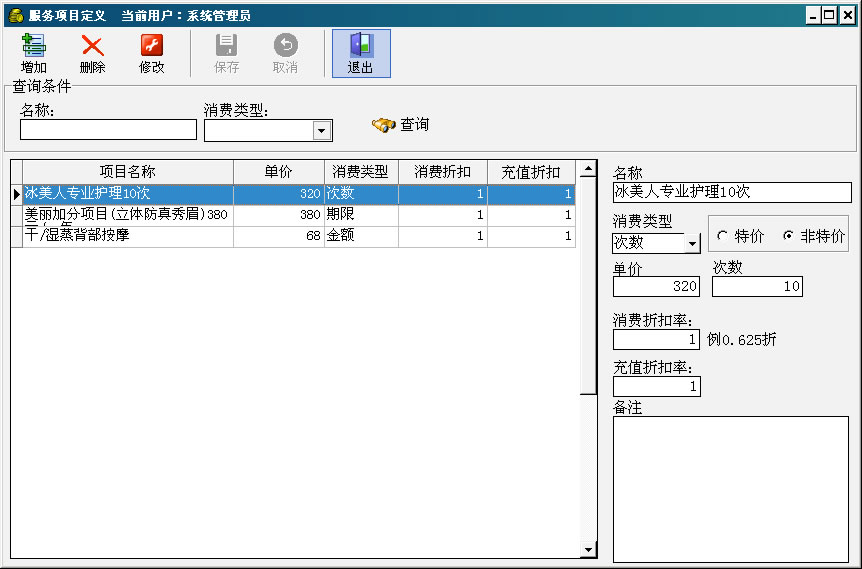Click the table scrollbar down arrow

[588, 550]
